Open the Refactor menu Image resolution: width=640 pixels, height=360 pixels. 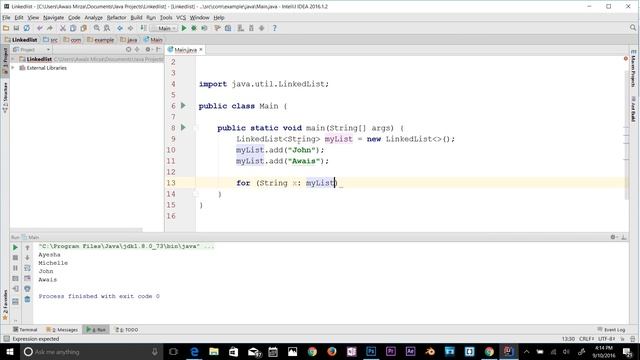click(116, 18)
